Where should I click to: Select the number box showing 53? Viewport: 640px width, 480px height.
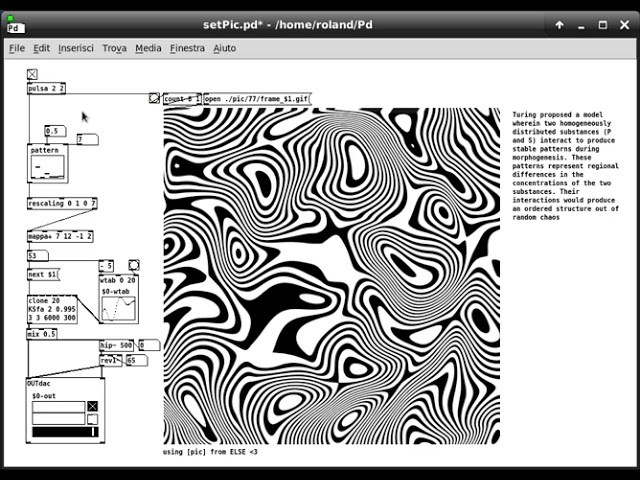coord(38,256)
